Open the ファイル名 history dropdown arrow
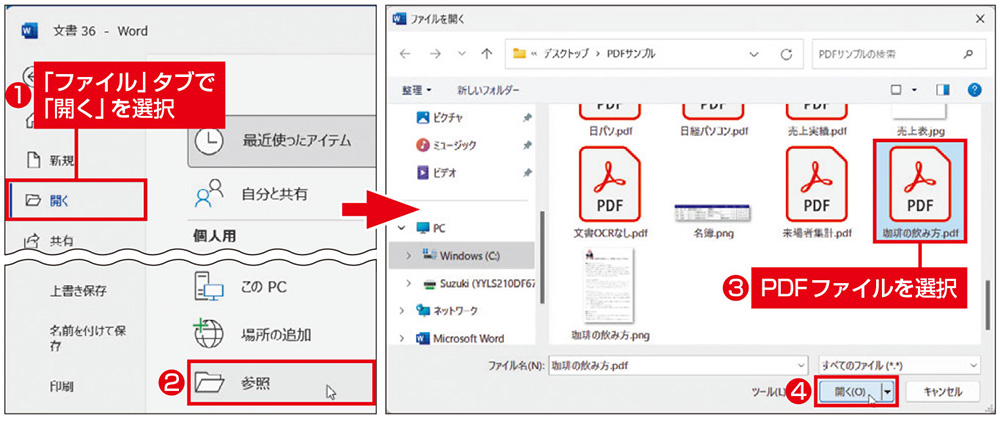Viewport: 1000px width, 421px height. pyautogui.click(x=802, y=365)
